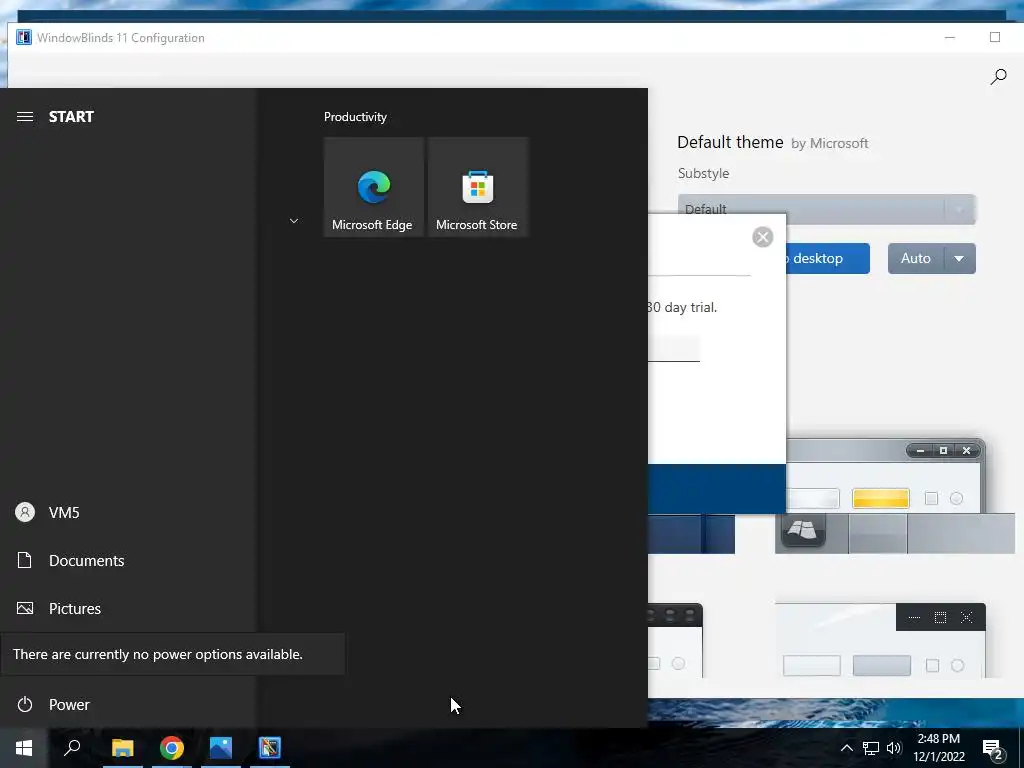Screen dimensions: 1024x768
Task: Click the 'by Microsoft' author text
Action: [829, 143]
